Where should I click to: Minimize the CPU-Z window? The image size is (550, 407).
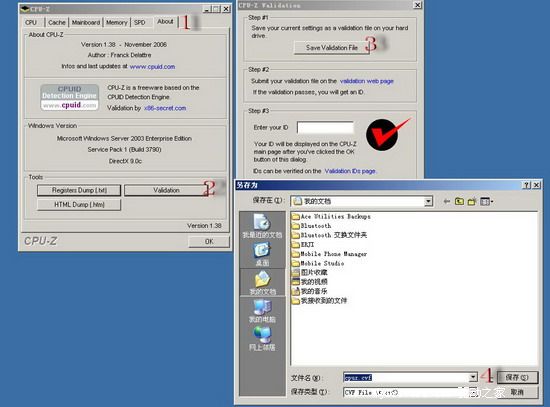tap(206, 9)
